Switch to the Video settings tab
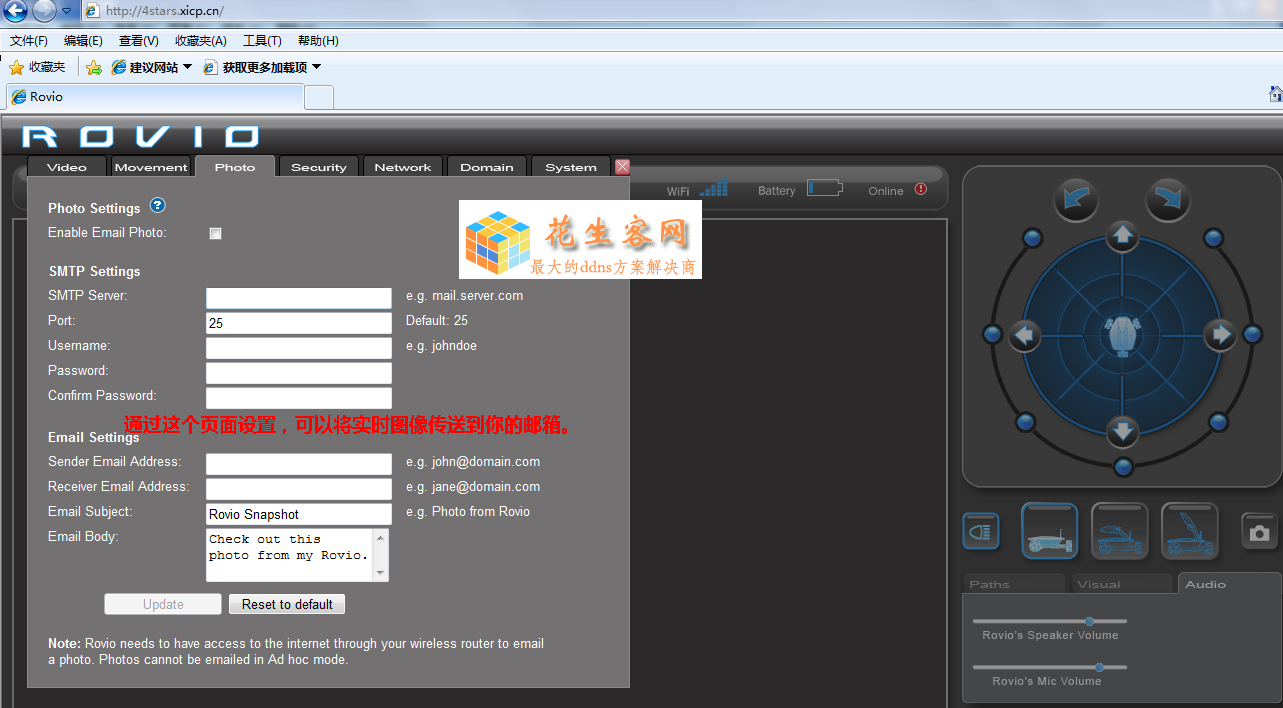 pos(67,167)
